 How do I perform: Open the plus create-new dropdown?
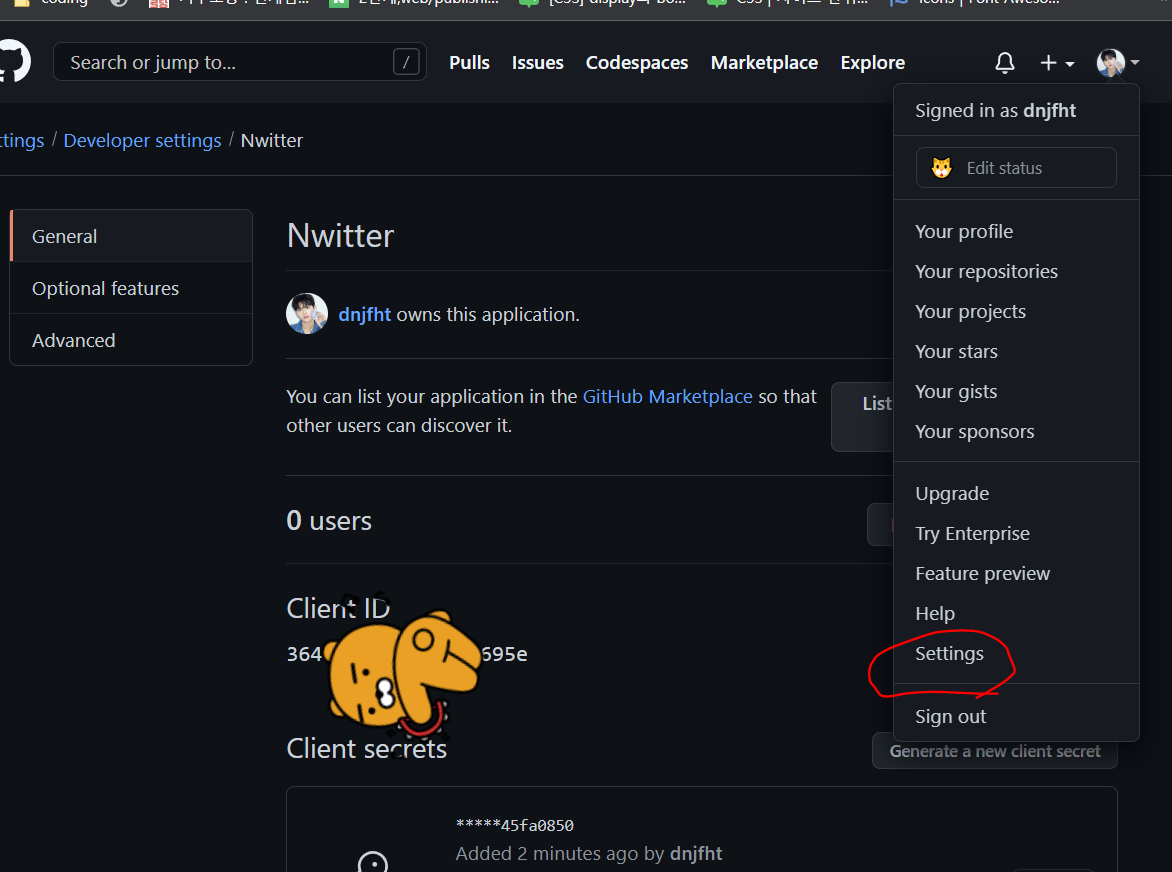(x=1057, y=63)
